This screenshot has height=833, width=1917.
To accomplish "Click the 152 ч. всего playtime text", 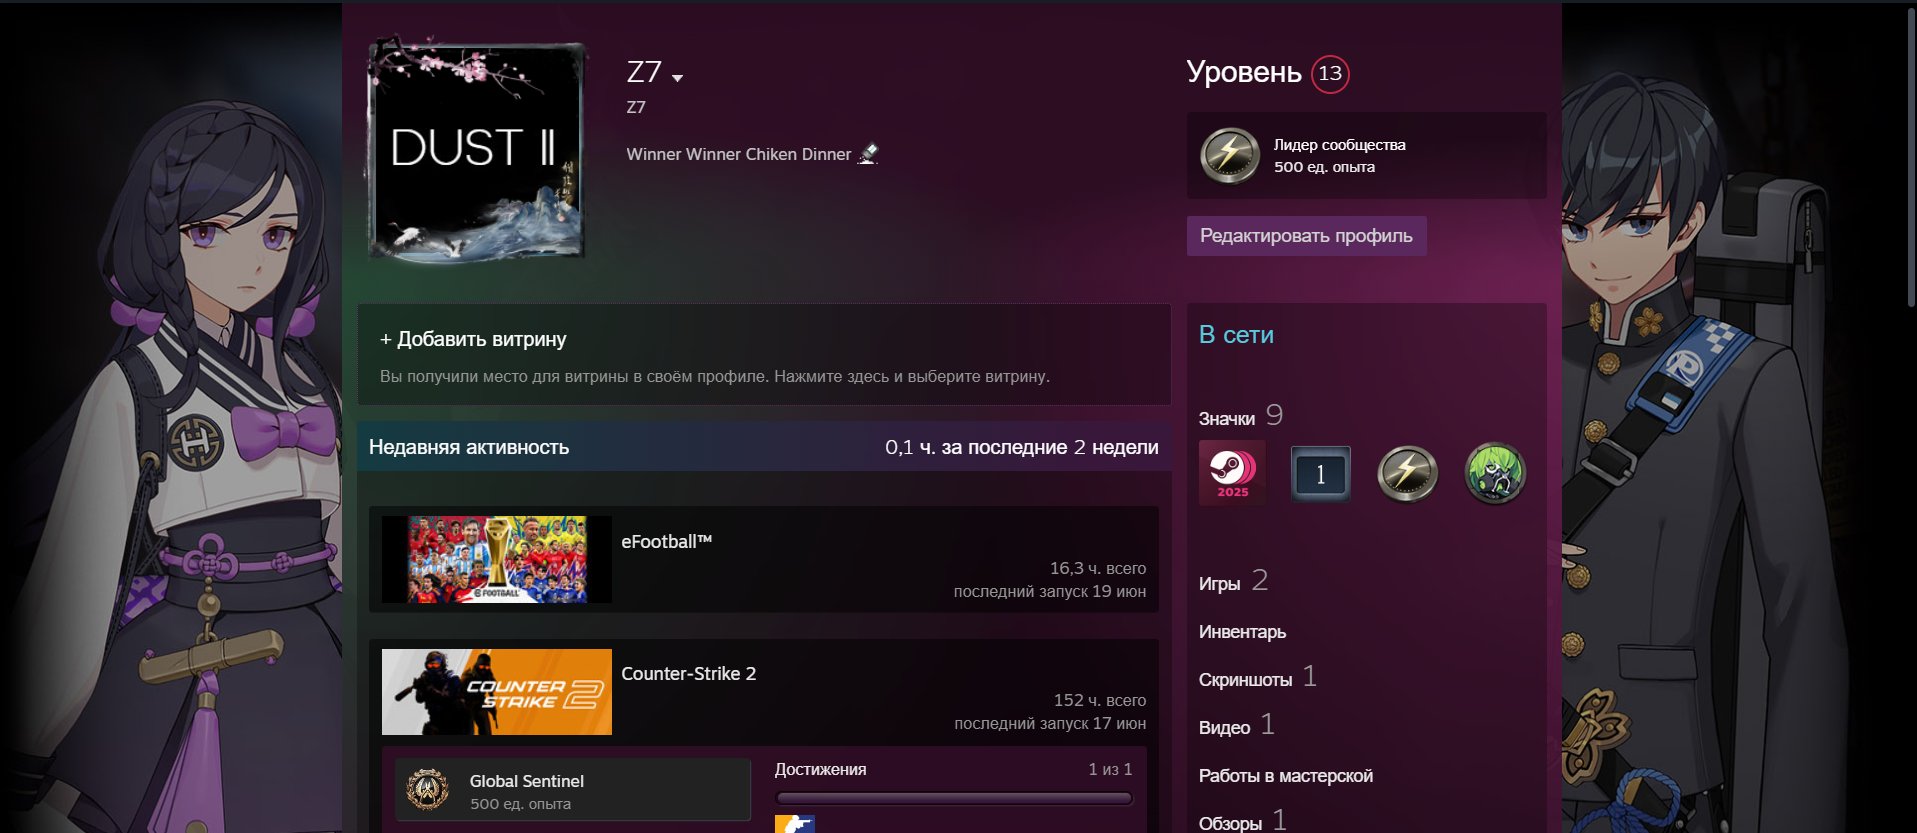I will pos(1100,700).
